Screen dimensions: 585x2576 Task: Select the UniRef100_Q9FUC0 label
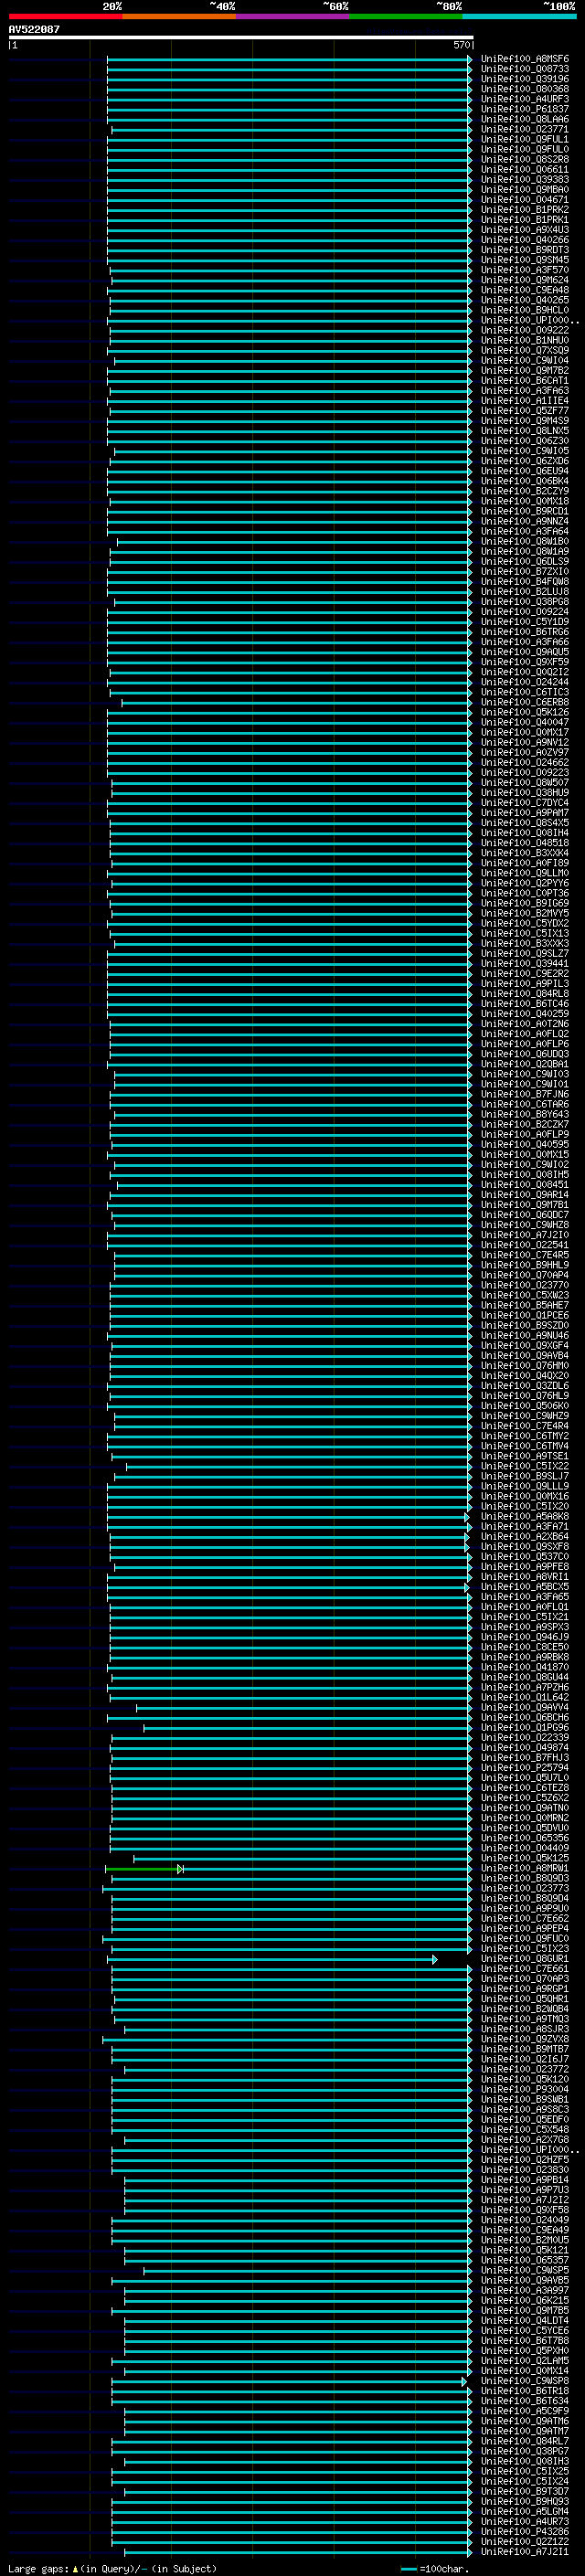point(525,1938)
